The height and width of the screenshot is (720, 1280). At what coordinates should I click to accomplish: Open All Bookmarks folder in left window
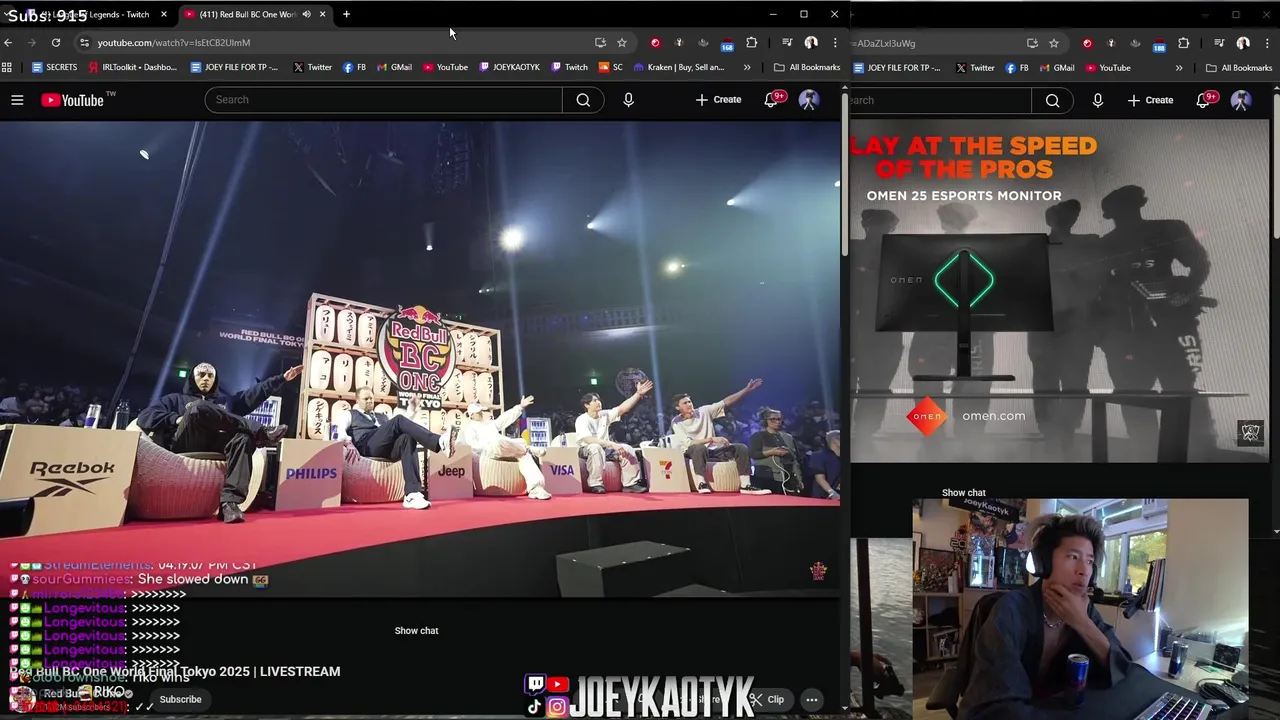(x=807, y=68)
